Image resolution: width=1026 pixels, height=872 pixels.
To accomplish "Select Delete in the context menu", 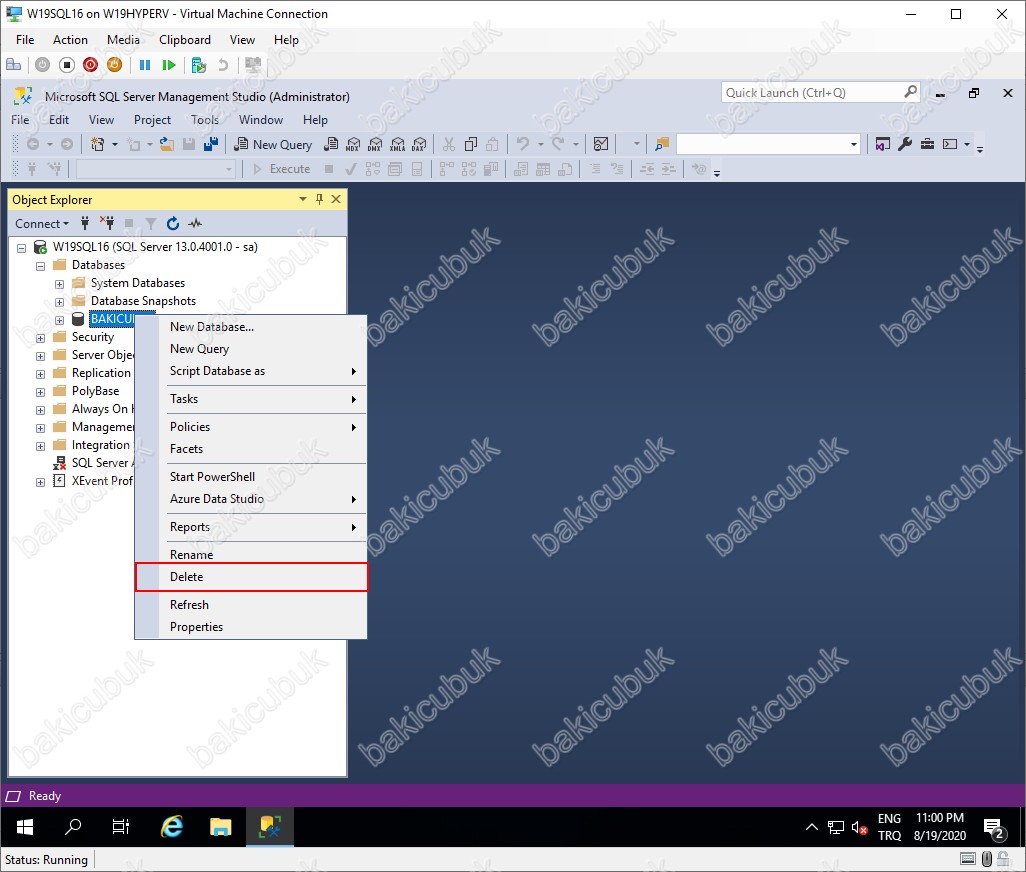I will [251, 577].
